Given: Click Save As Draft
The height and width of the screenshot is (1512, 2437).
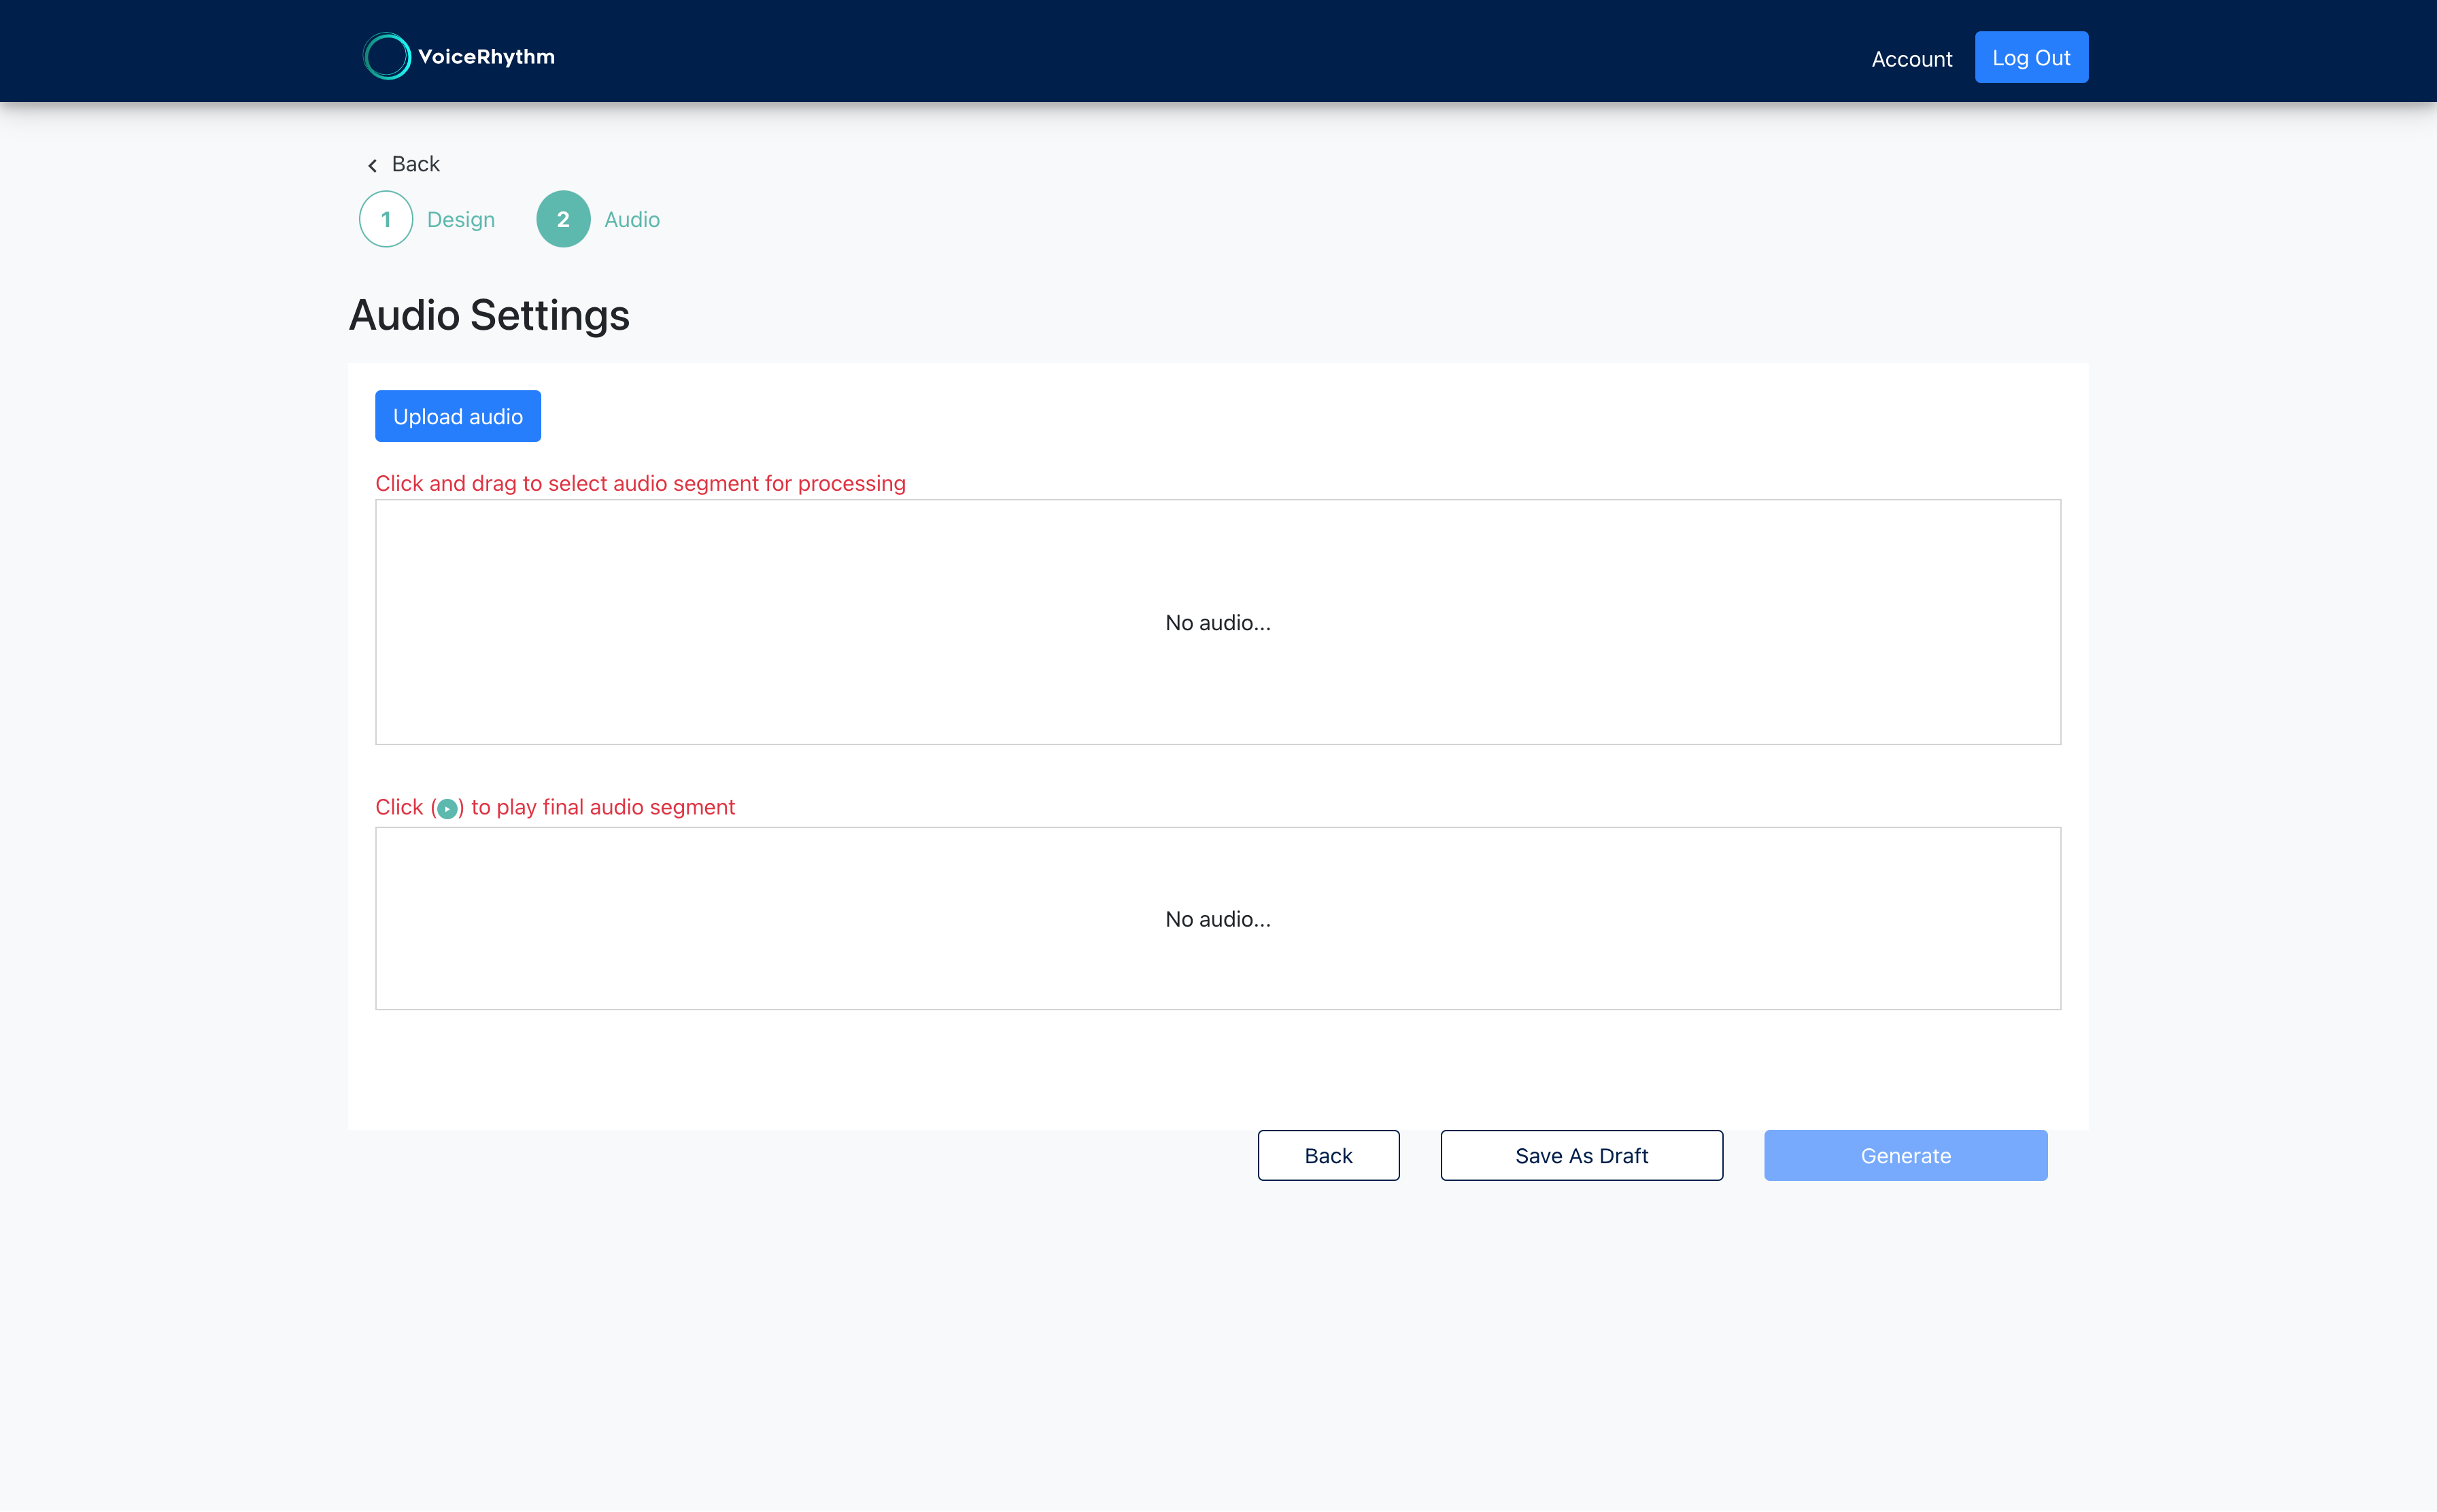Looking at the screenshot, I should 1581,1155.
